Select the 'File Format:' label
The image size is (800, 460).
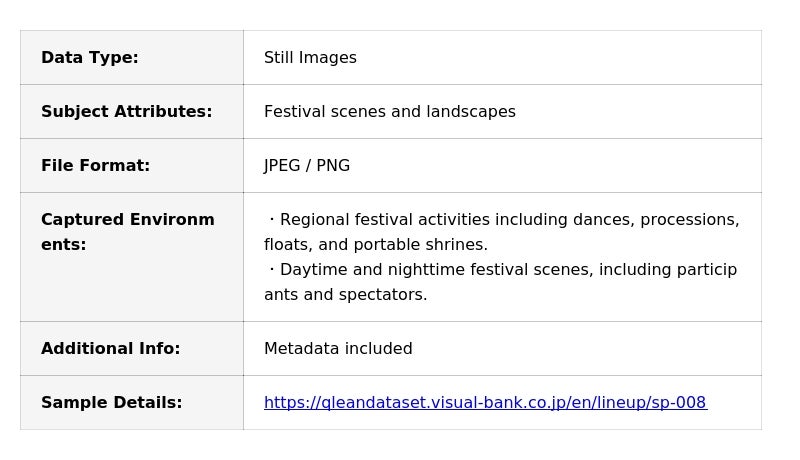point(95,166)
